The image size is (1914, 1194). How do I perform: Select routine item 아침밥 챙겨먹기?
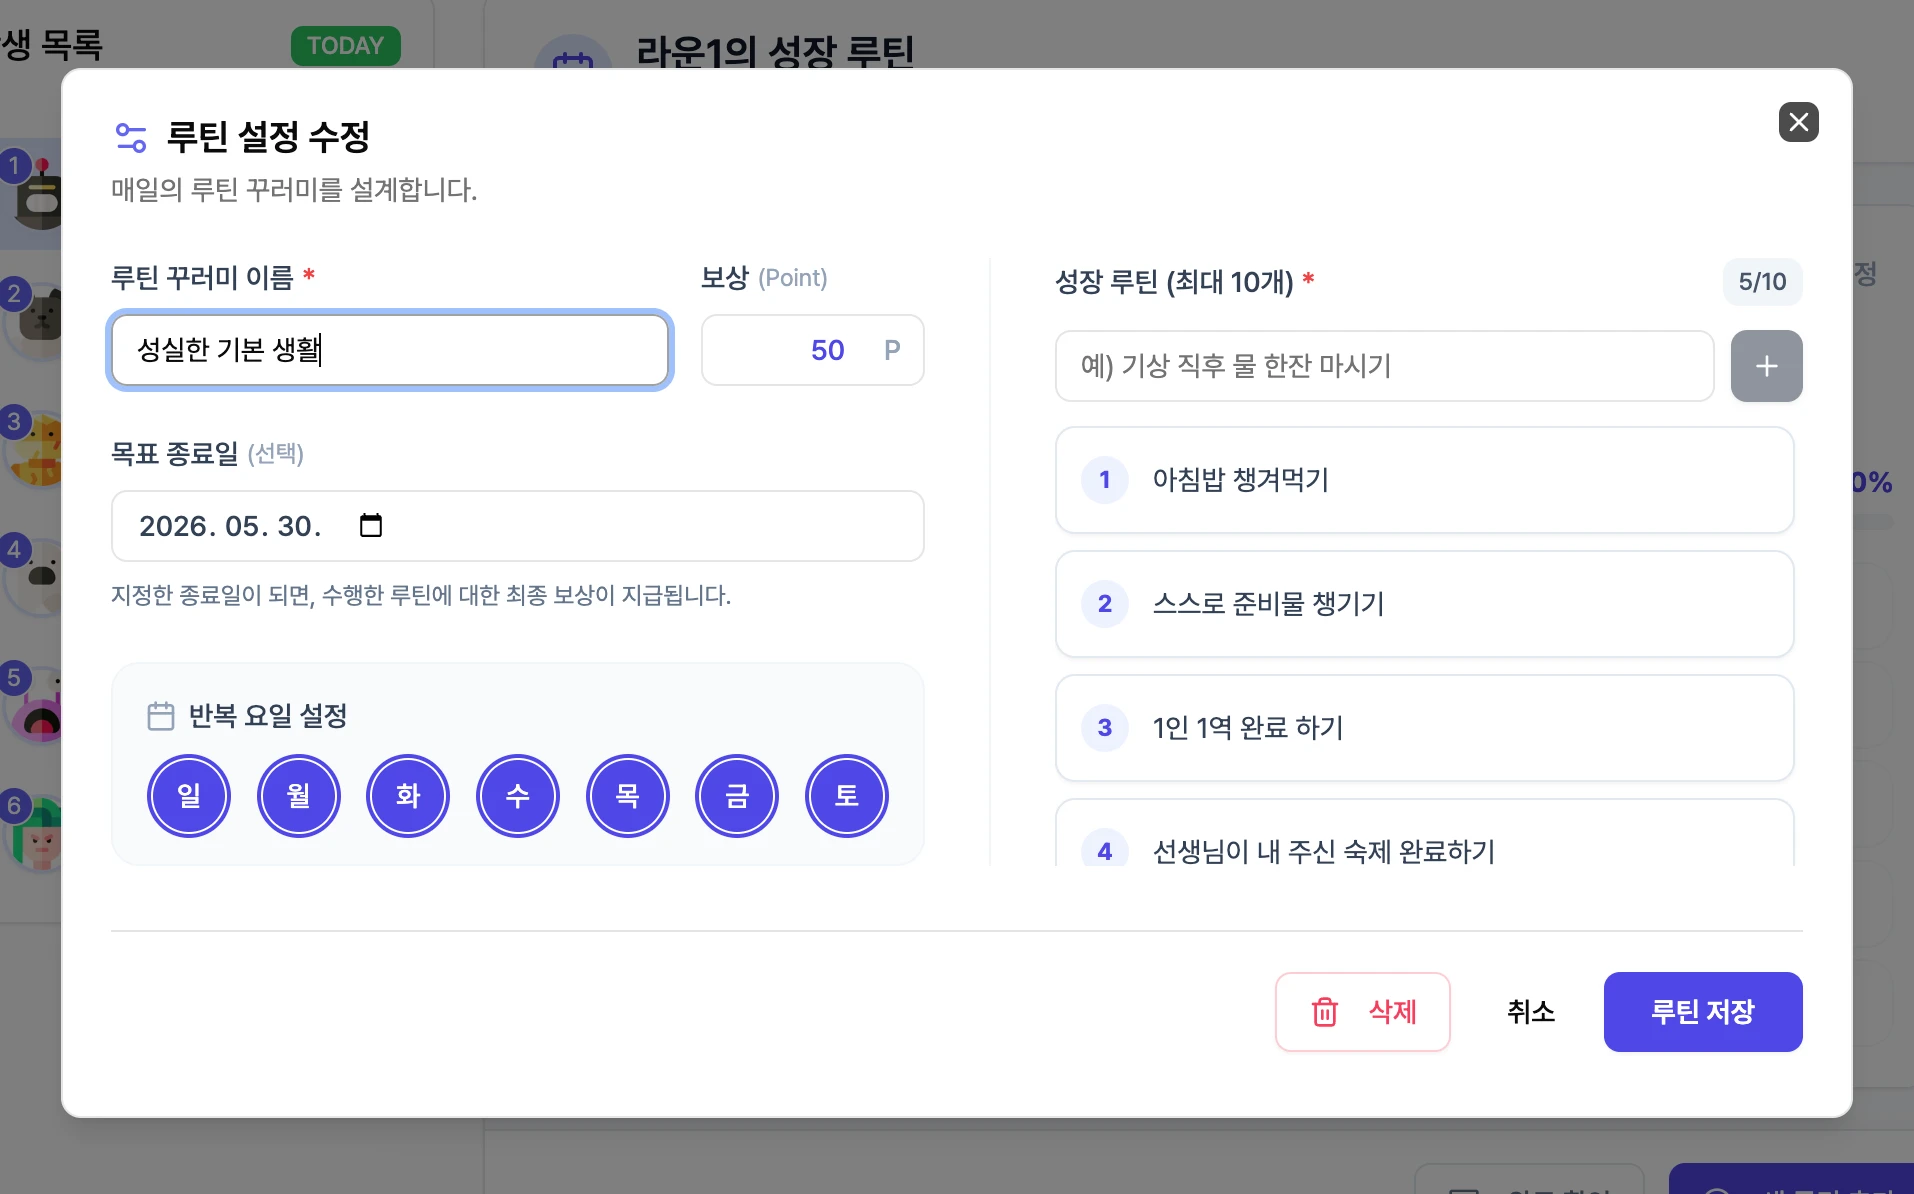pyautogui.click(x=1424, y=480)
